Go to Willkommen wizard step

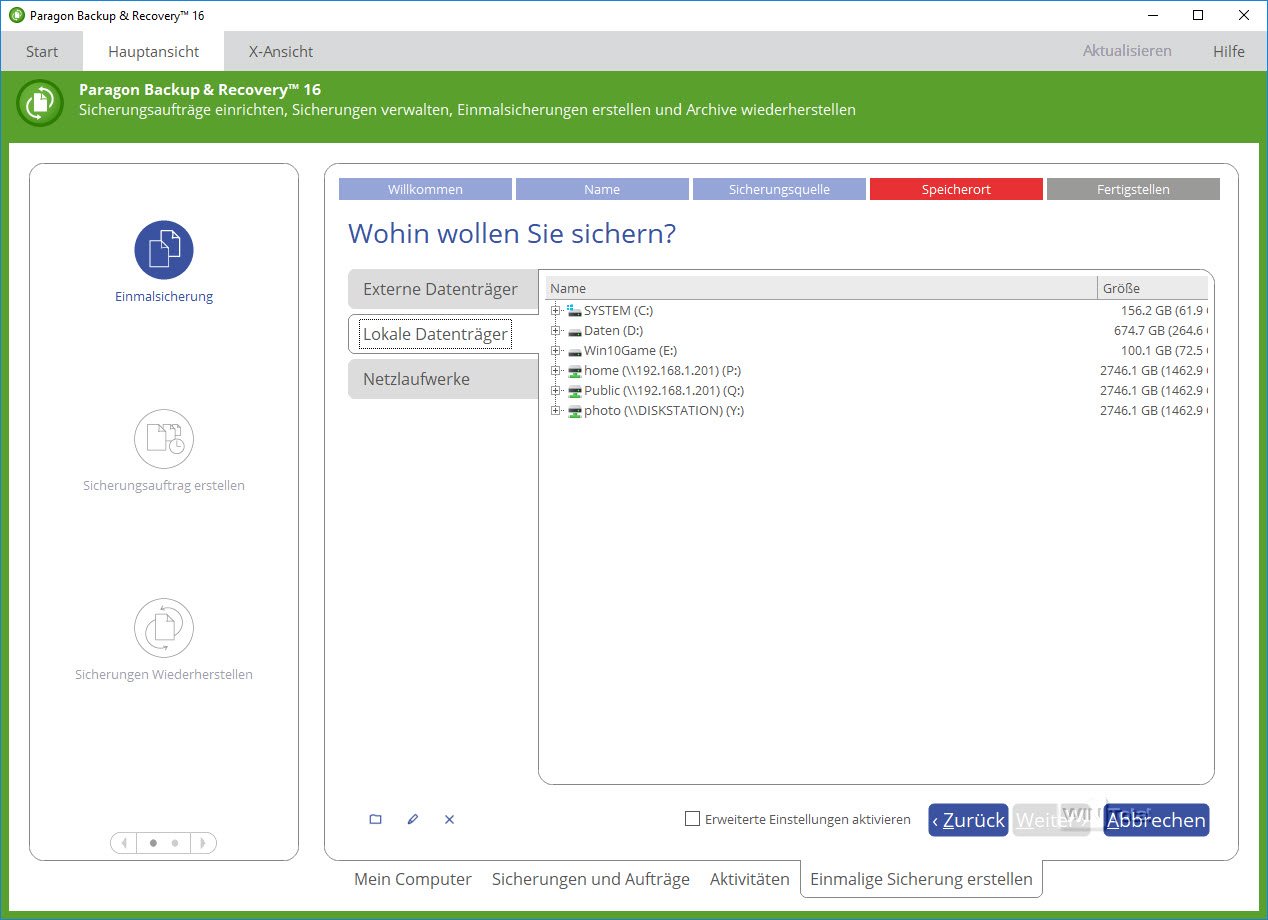tap(425, 189)
